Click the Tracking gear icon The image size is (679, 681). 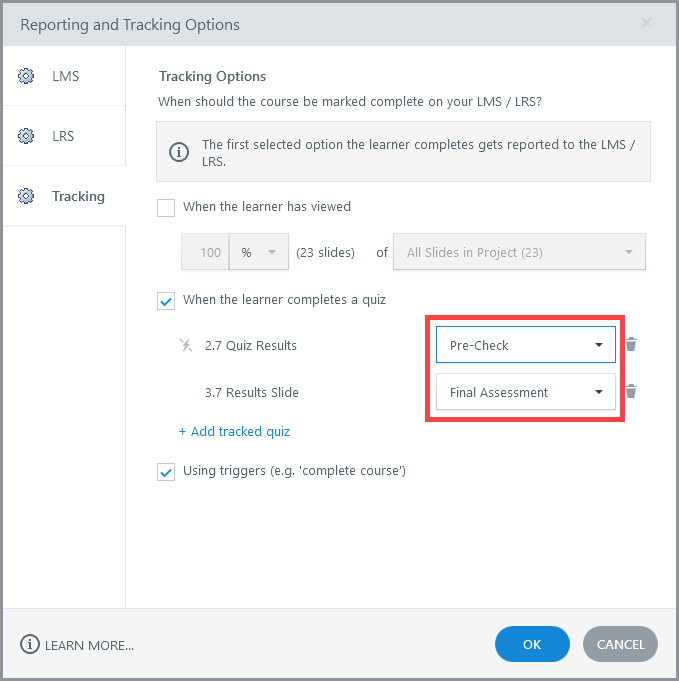click(x=27, y=196)
